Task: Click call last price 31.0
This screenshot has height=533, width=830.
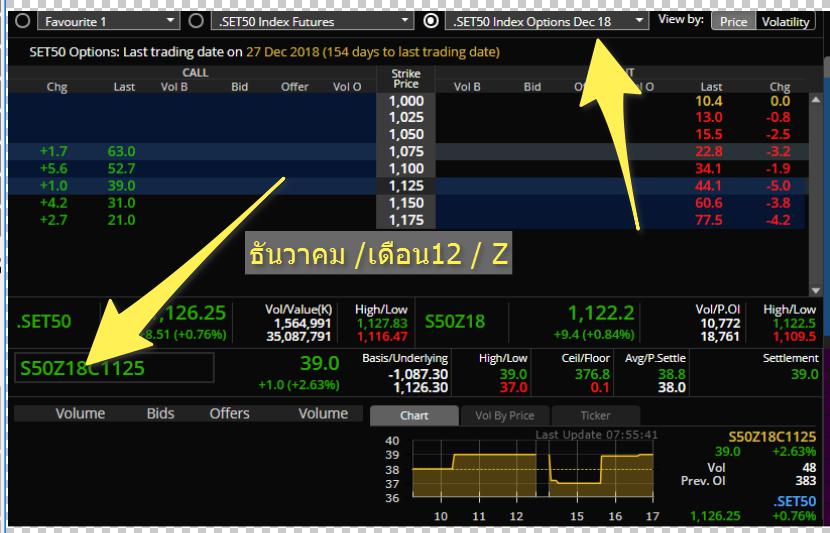Action: click(121, 203)
